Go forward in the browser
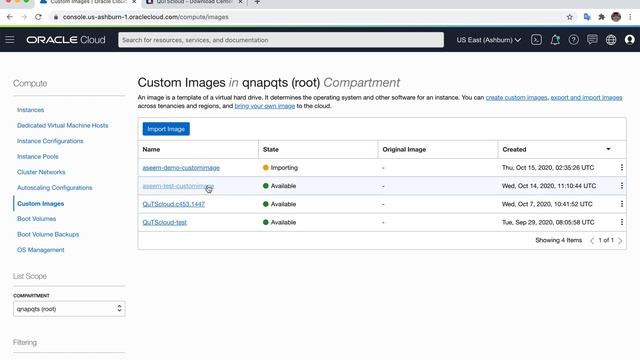Screen dimensions: 640x360 24,17
